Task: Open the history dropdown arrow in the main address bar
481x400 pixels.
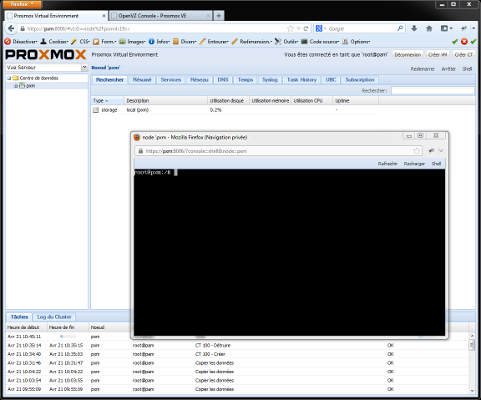Action: (x=299, y=29)
